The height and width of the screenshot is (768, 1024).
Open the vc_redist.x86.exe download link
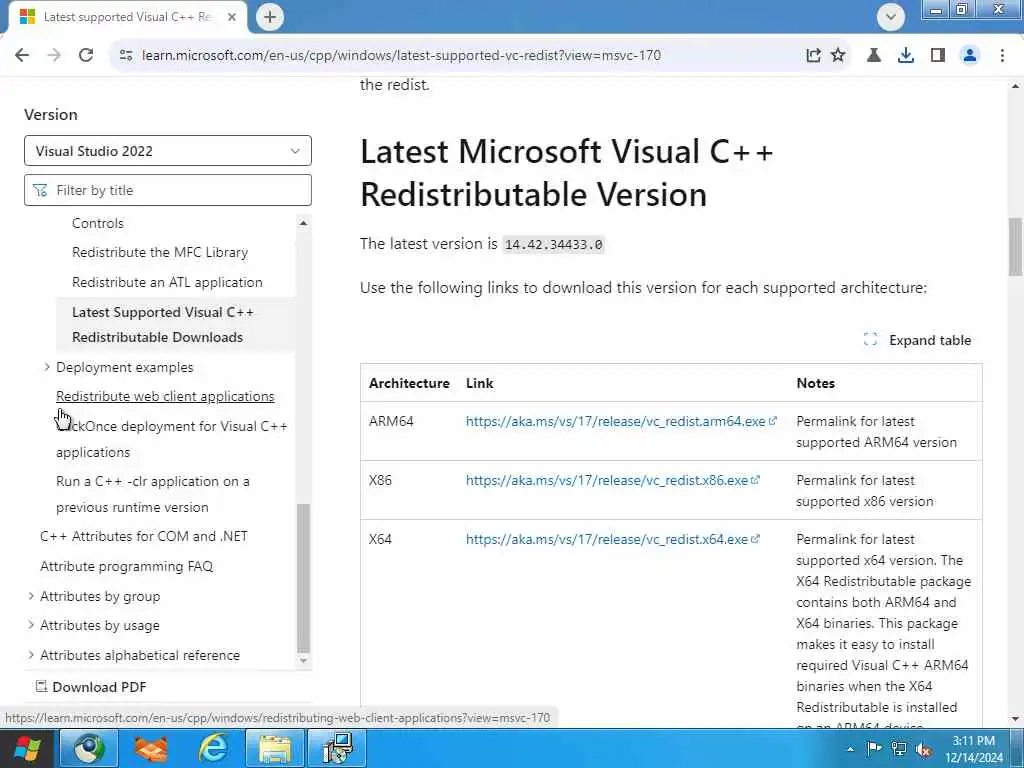pos(612,480)
